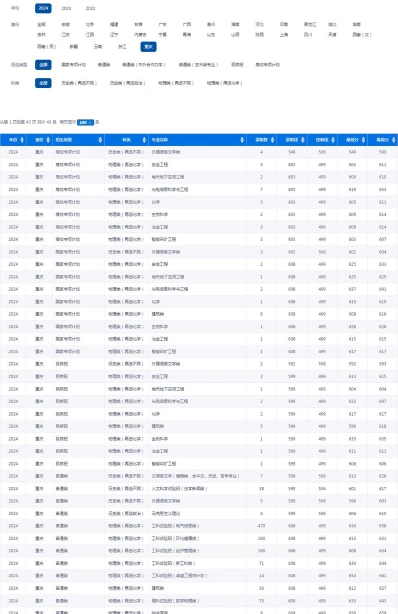Sort by 最高分 column sort icon
Image resolution: width=398 pixels, height=614 pixels.
(x=394, y=140)
